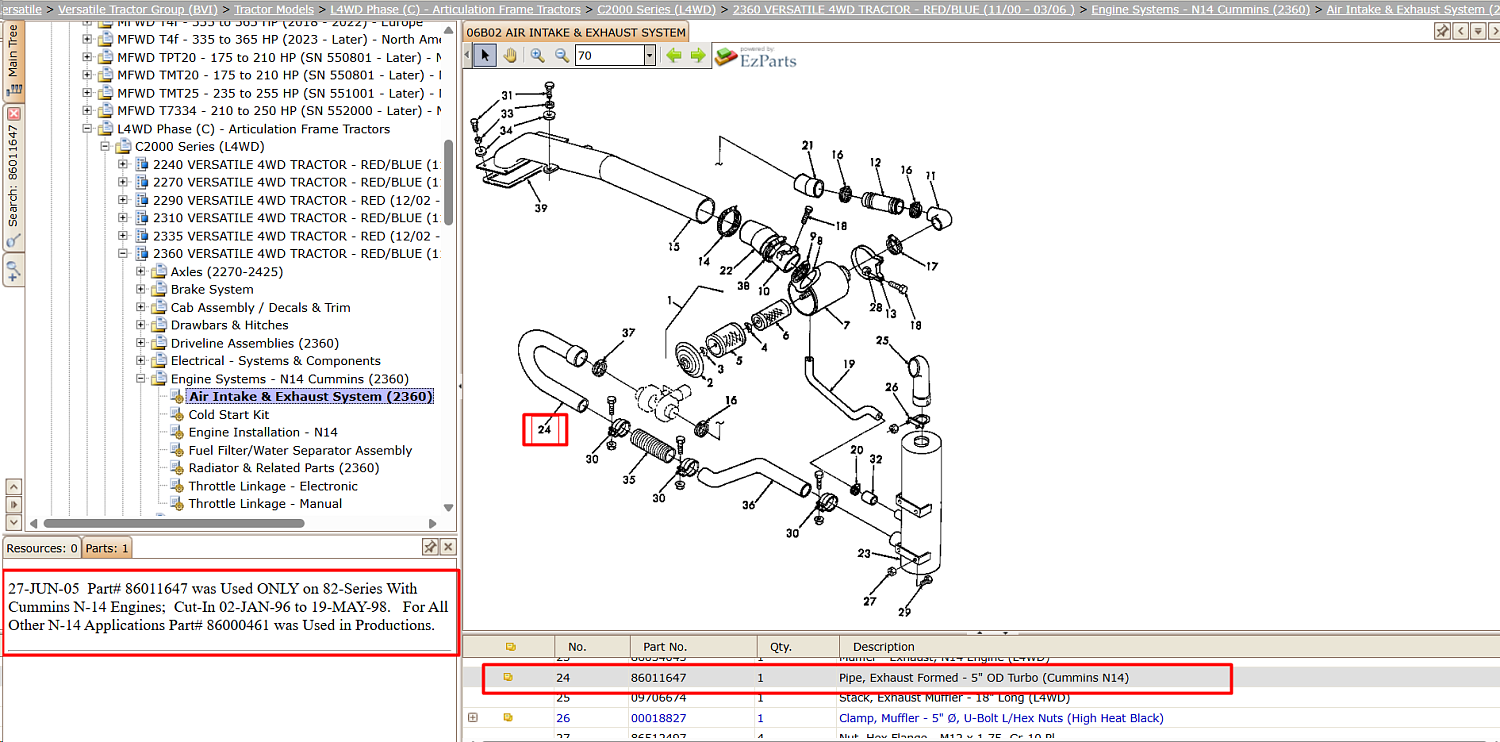
Task: Click callout number 24 on the diagram
Action: [545, 429]
